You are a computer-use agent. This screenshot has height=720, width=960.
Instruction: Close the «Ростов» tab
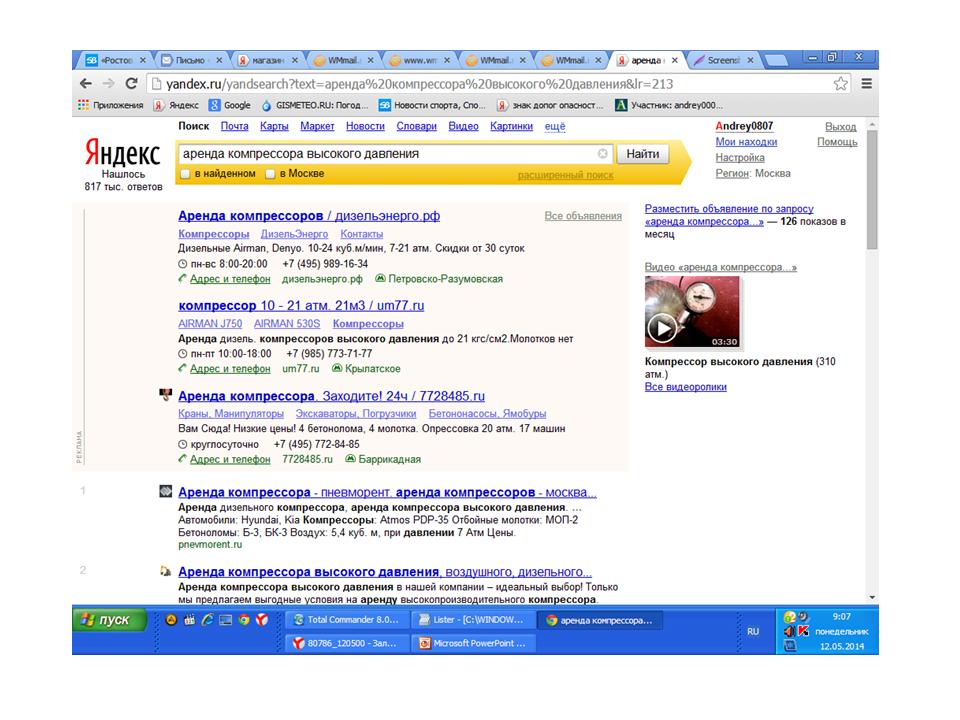click(143, 60)
